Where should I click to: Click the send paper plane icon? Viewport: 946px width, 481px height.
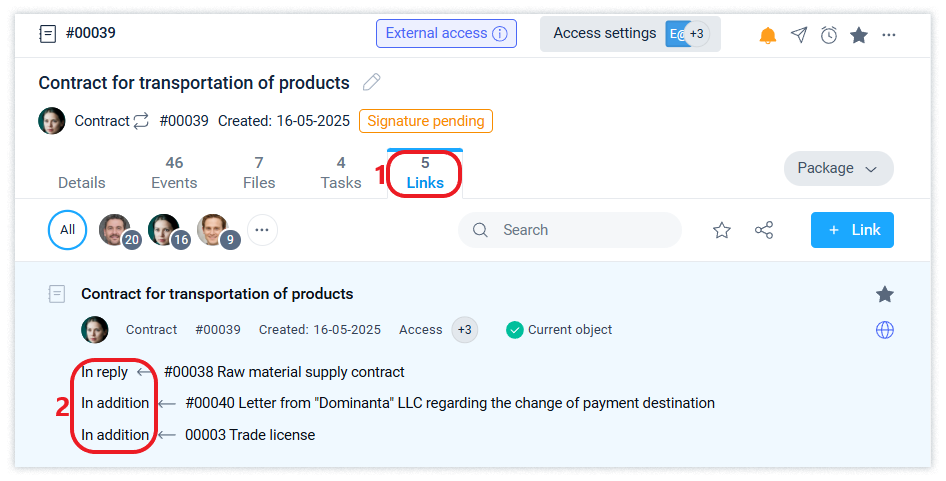click(798, 35)
